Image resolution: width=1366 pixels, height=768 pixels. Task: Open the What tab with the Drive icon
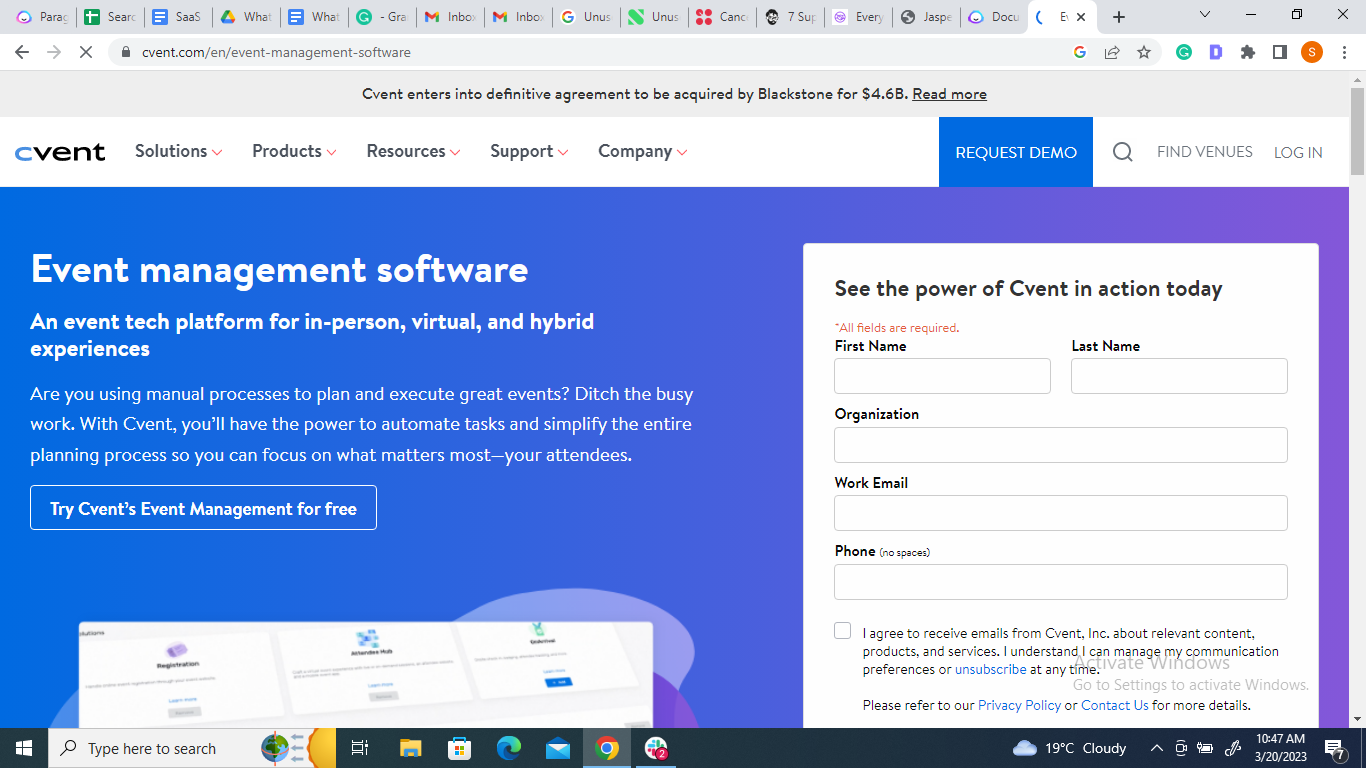pos(245,17)
